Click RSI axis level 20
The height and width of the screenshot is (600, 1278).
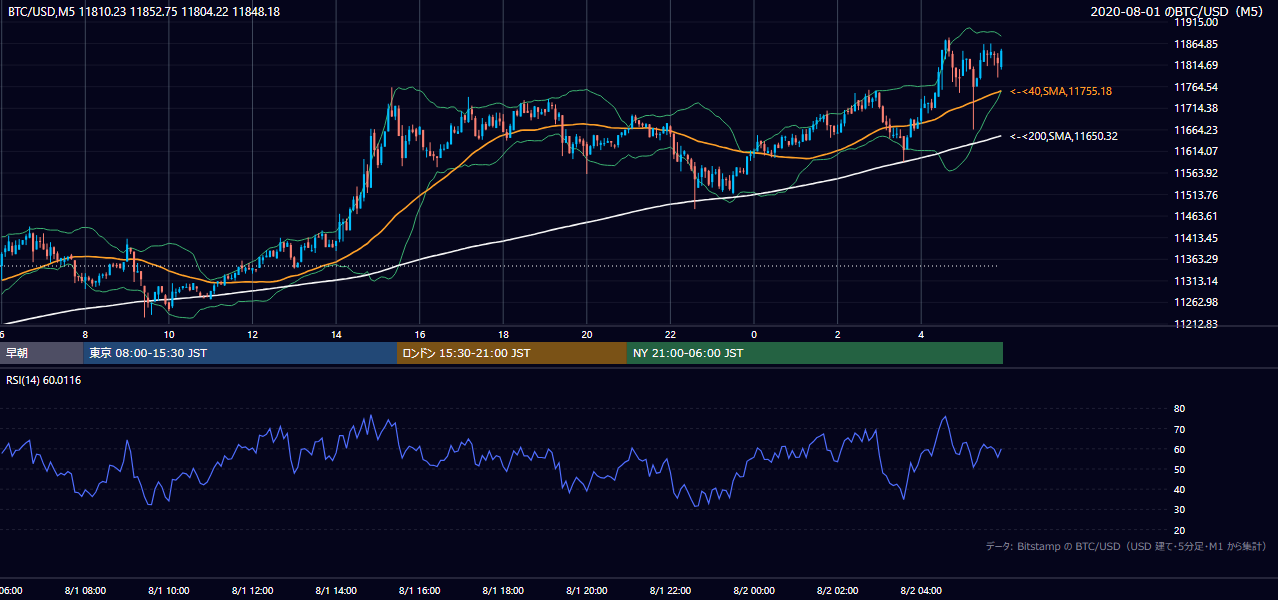1180,530
